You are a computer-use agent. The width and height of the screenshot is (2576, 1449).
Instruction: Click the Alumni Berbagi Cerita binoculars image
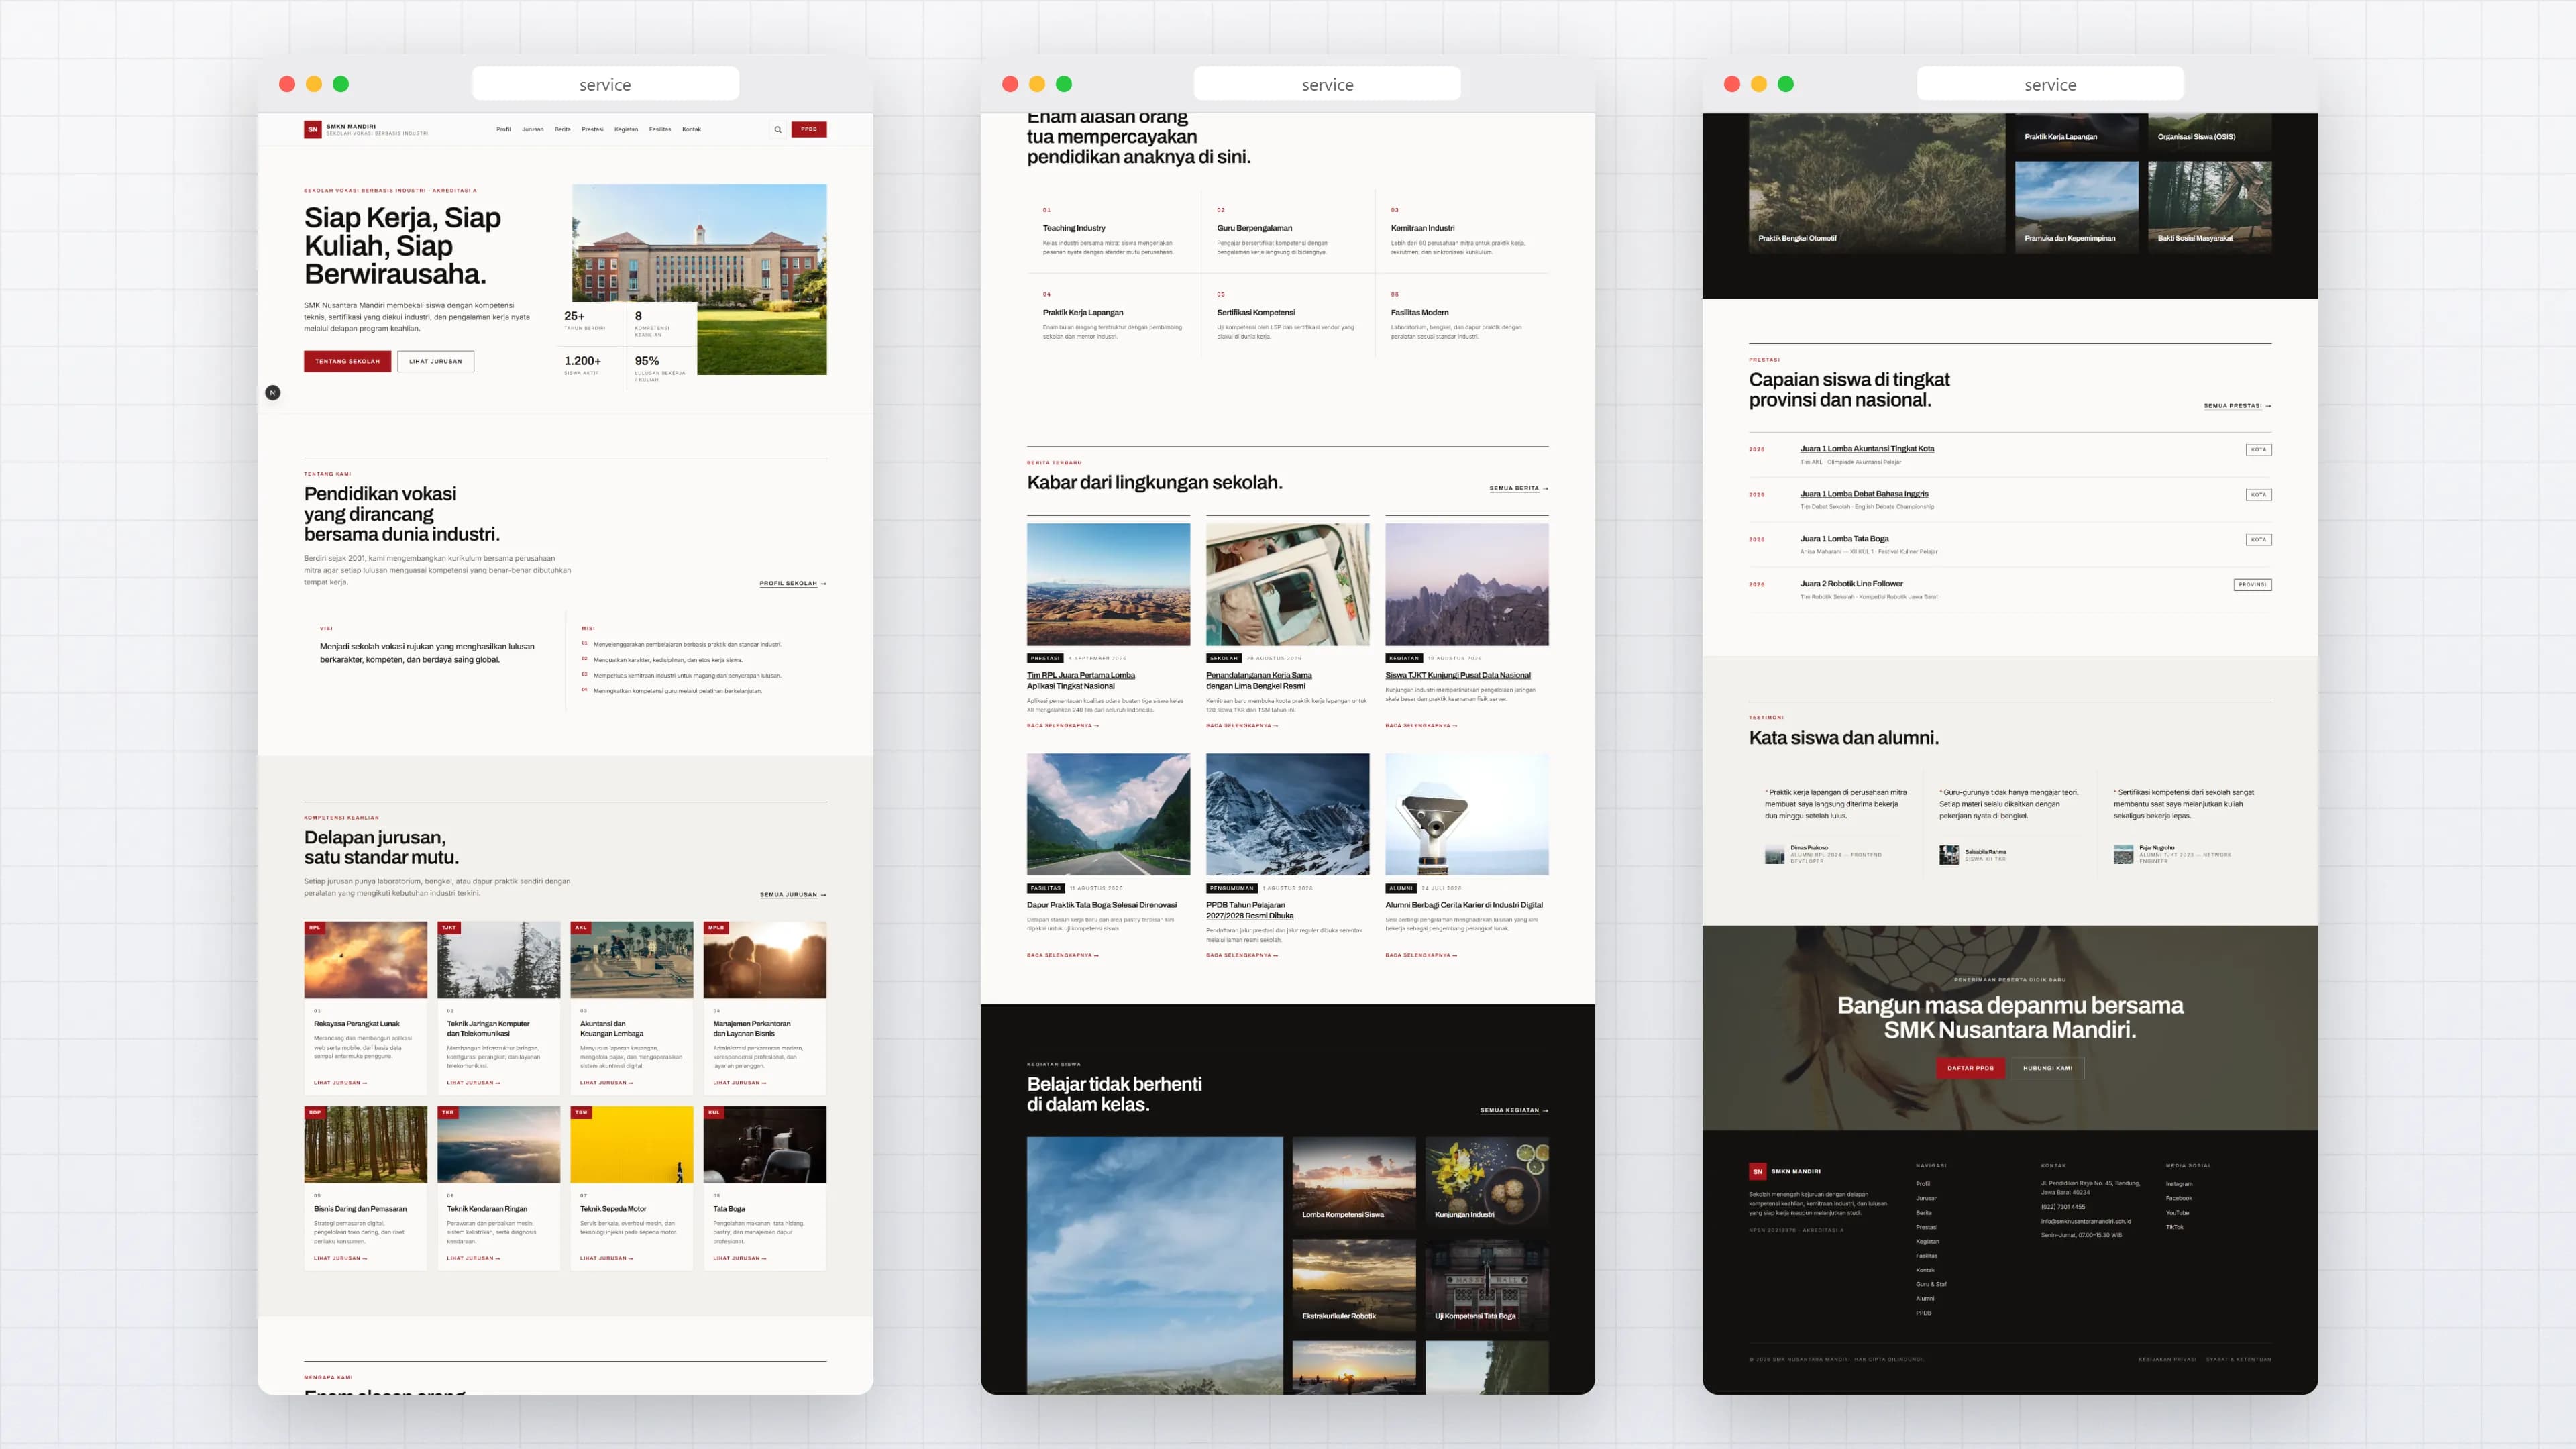click(x=1467, y=814)
